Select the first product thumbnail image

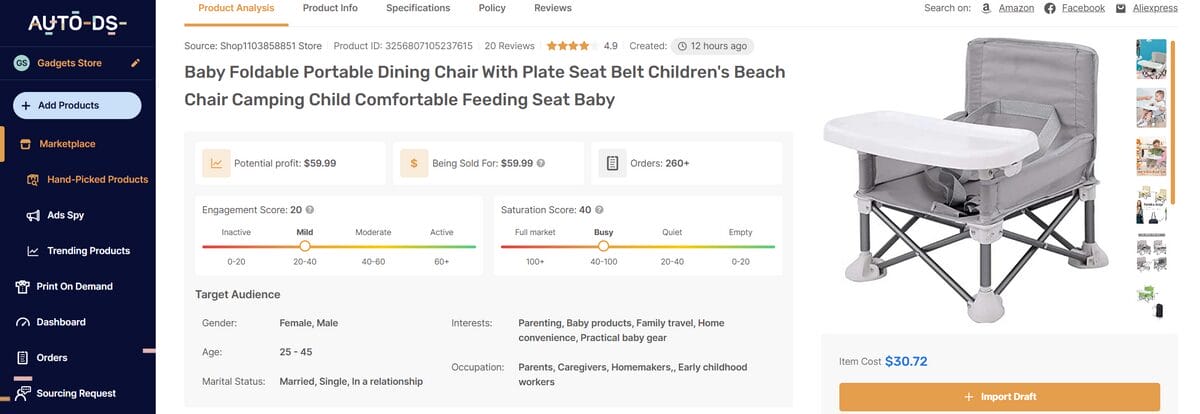(x=1151, y=59)
